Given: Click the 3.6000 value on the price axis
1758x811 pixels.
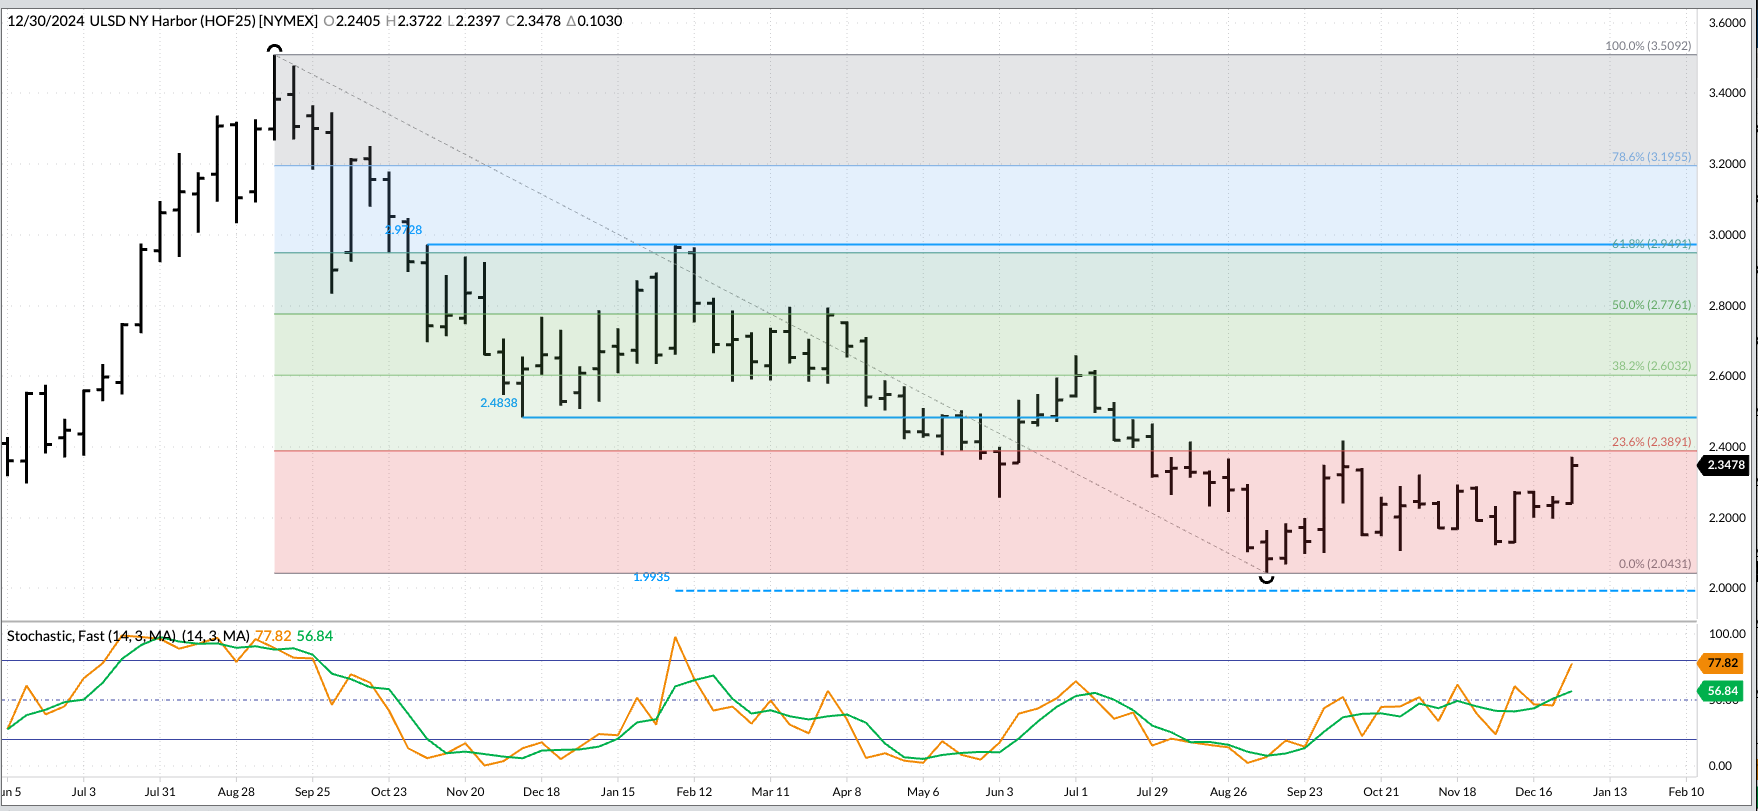Looking at the screenshot, I should click(1726, 23).
